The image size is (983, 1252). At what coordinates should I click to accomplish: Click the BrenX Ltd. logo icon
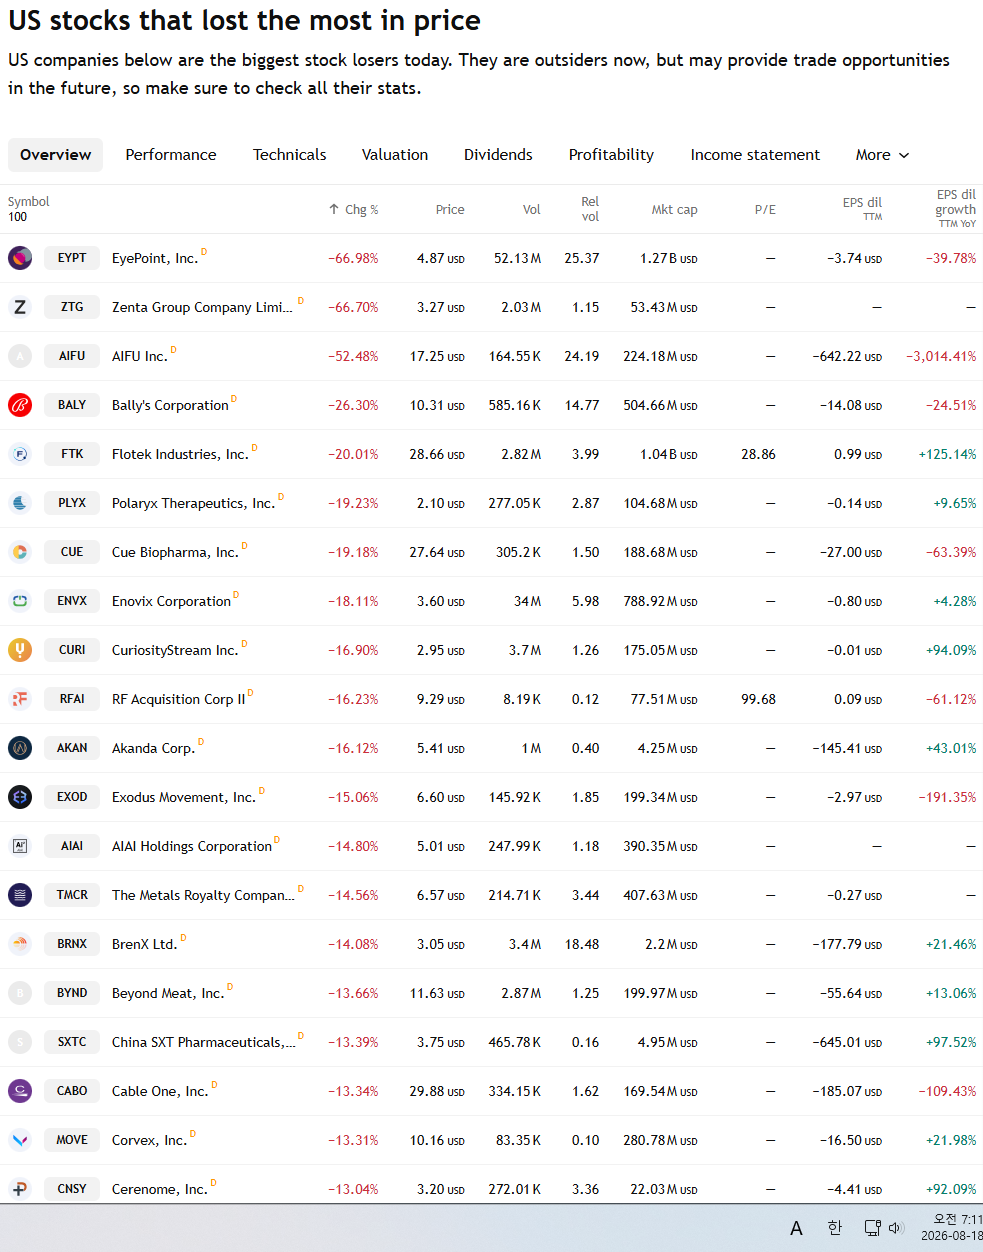click(20, 944)
